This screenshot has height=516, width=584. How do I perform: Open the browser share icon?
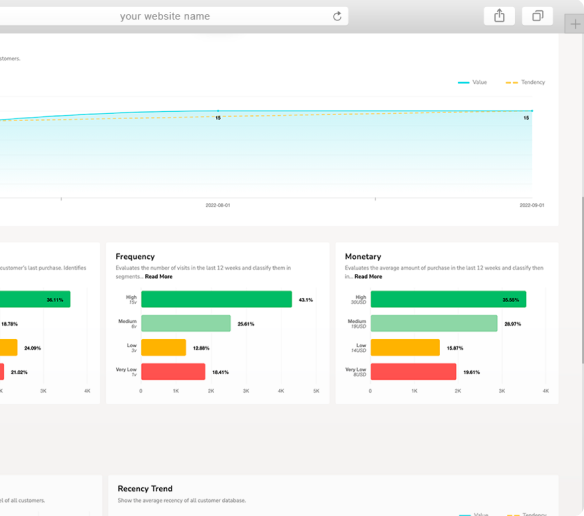(x=499, y=16)
